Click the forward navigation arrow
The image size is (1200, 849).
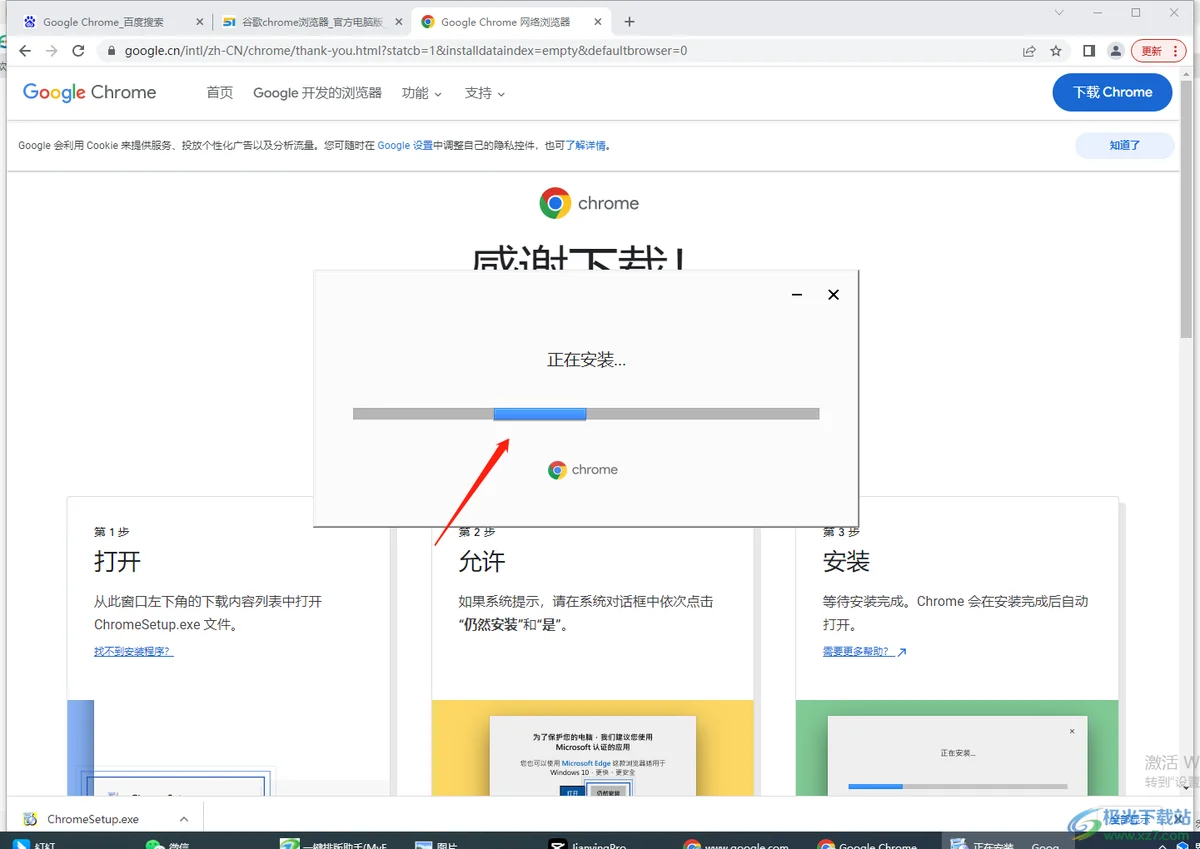coord(52,51)
